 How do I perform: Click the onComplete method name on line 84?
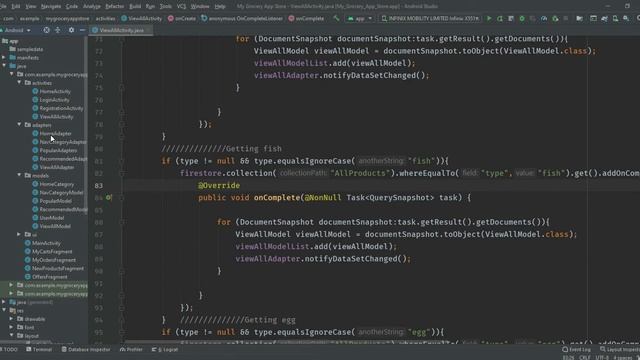click(x=277, y=198)
